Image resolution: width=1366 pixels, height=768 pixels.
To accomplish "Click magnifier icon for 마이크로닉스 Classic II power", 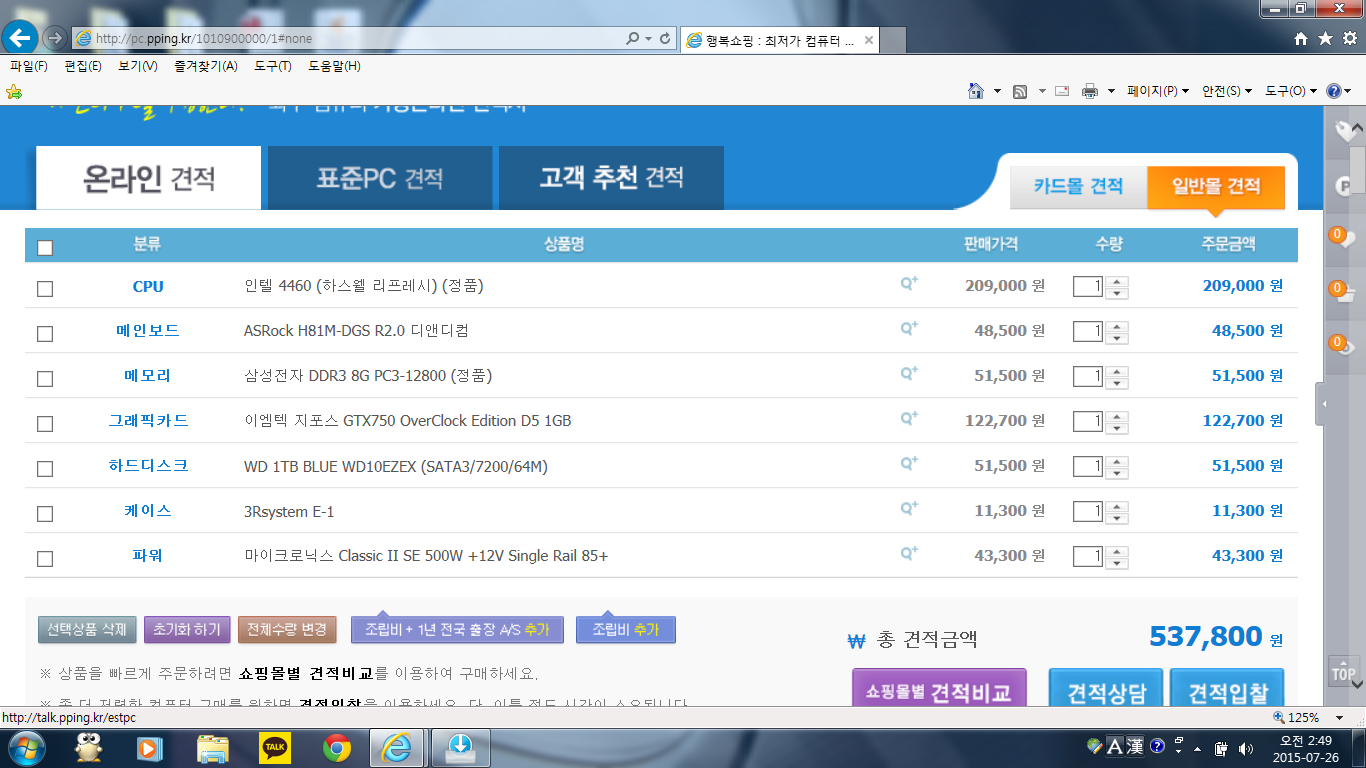I will tap(909, 554).
